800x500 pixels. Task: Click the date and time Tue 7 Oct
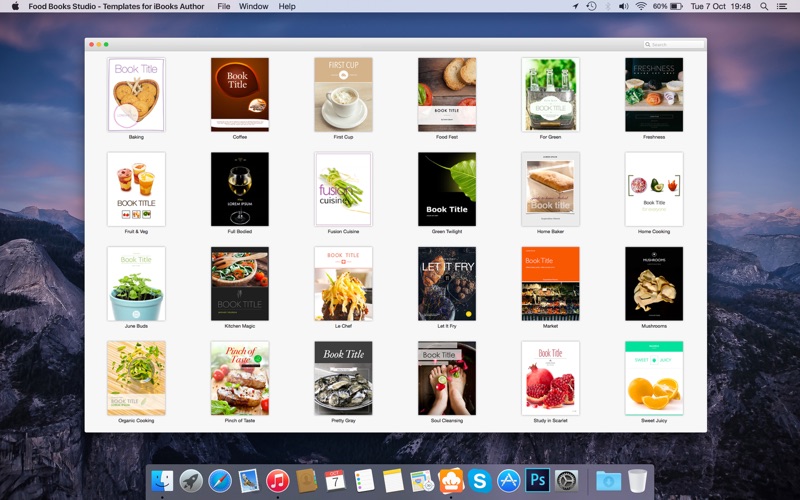pos(720,6)
